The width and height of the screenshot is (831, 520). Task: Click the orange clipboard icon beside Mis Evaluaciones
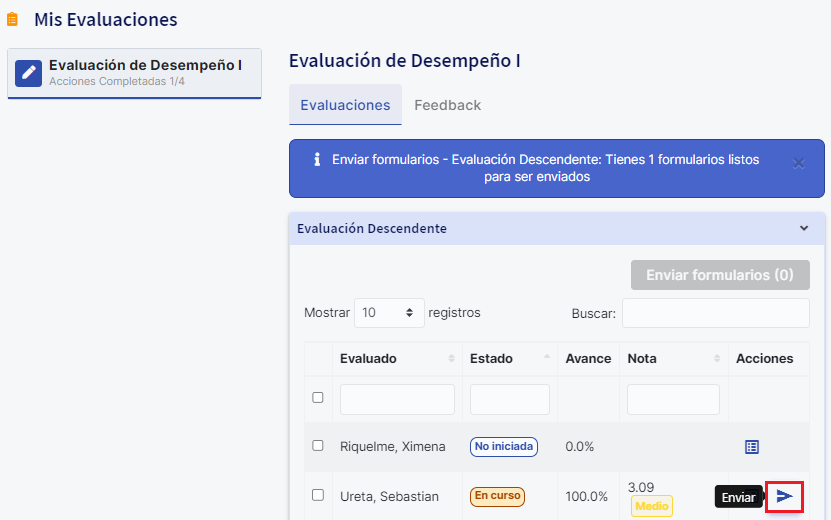(x=12, y=20)
